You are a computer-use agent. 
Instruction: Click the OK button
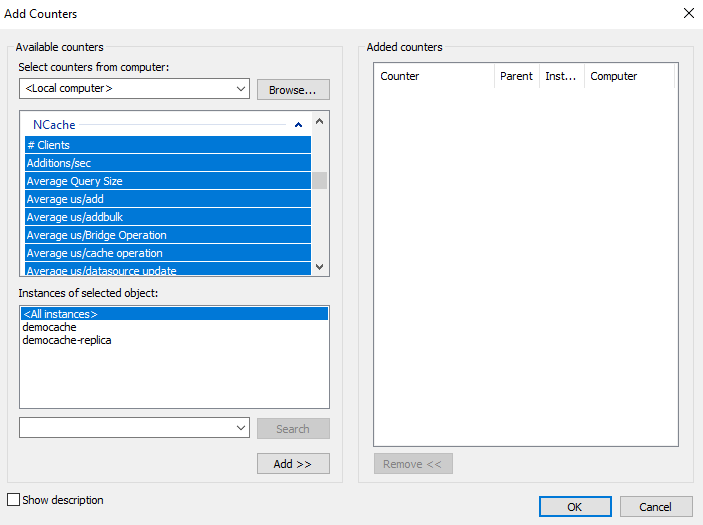pyautogui.click(x=575, y=507)
